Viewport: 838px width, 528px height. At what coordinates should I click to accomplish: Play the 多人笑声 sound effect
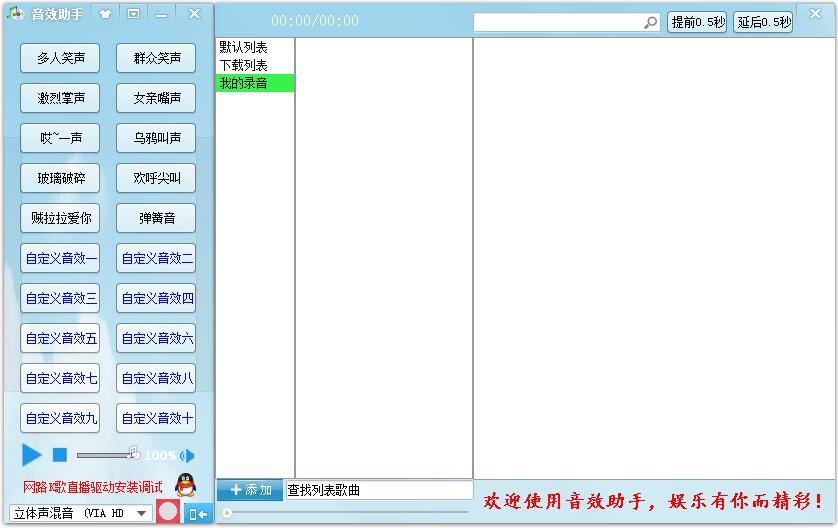coord(60,58)
